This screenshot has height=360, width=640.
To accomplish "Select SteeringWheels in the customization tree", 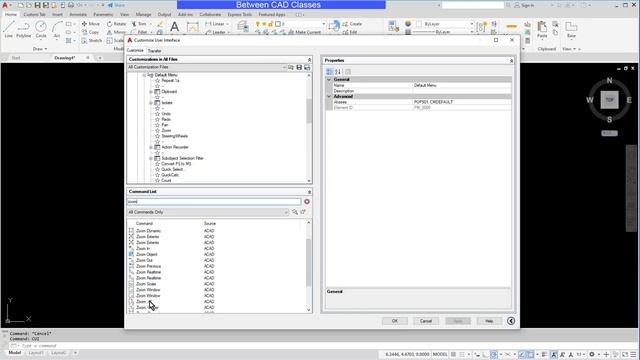I will click(x=175, y=136).
